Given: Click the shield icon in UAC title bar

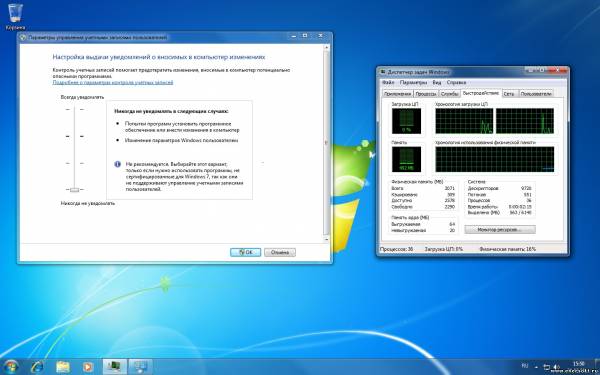Looking at the screenshot, I should point(23,38).
